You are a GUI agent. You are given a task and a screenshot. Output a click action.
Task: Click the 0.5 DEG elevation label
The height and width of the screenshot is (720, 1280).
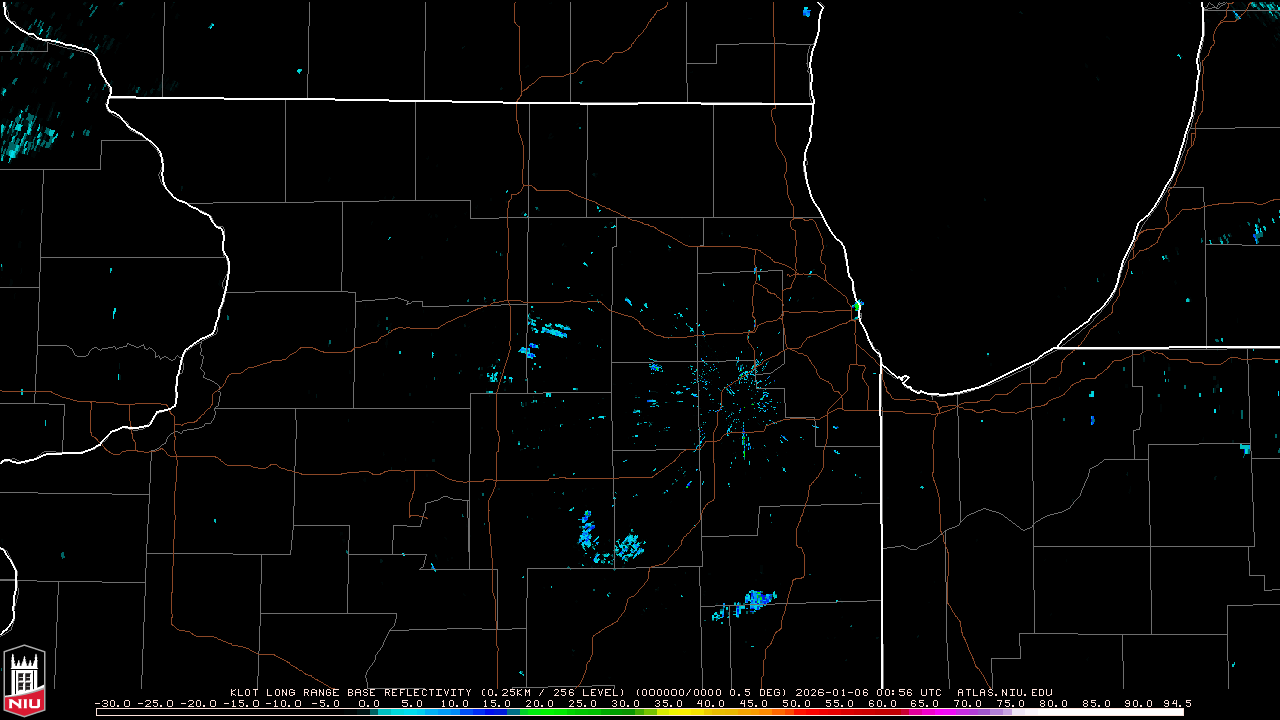[756, 692]
